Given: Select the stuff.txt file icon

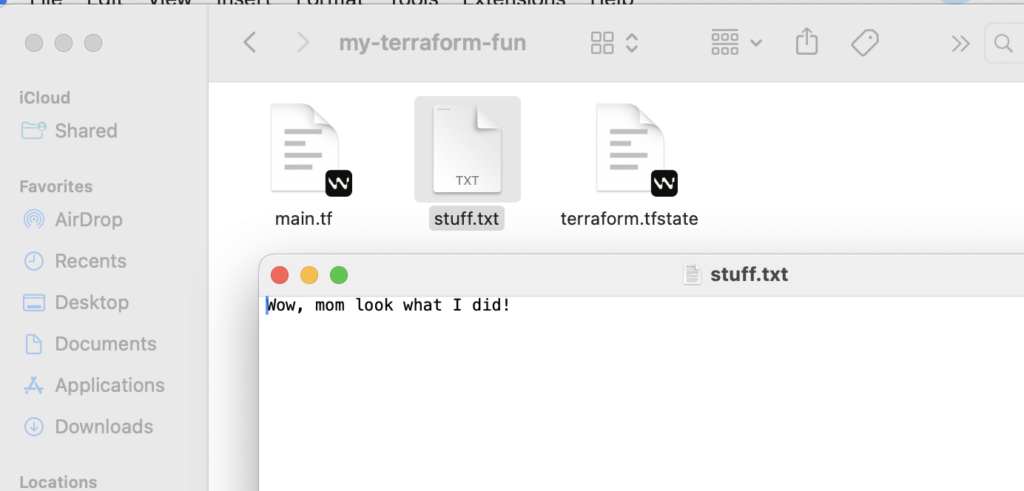Looking at the screenshot, I should point(467,150).
